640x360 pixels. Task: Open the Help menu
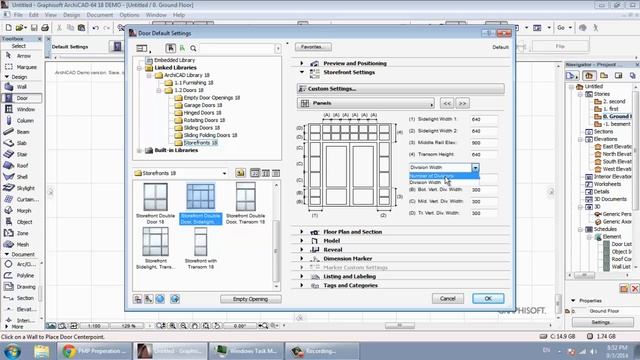(179, 15)
